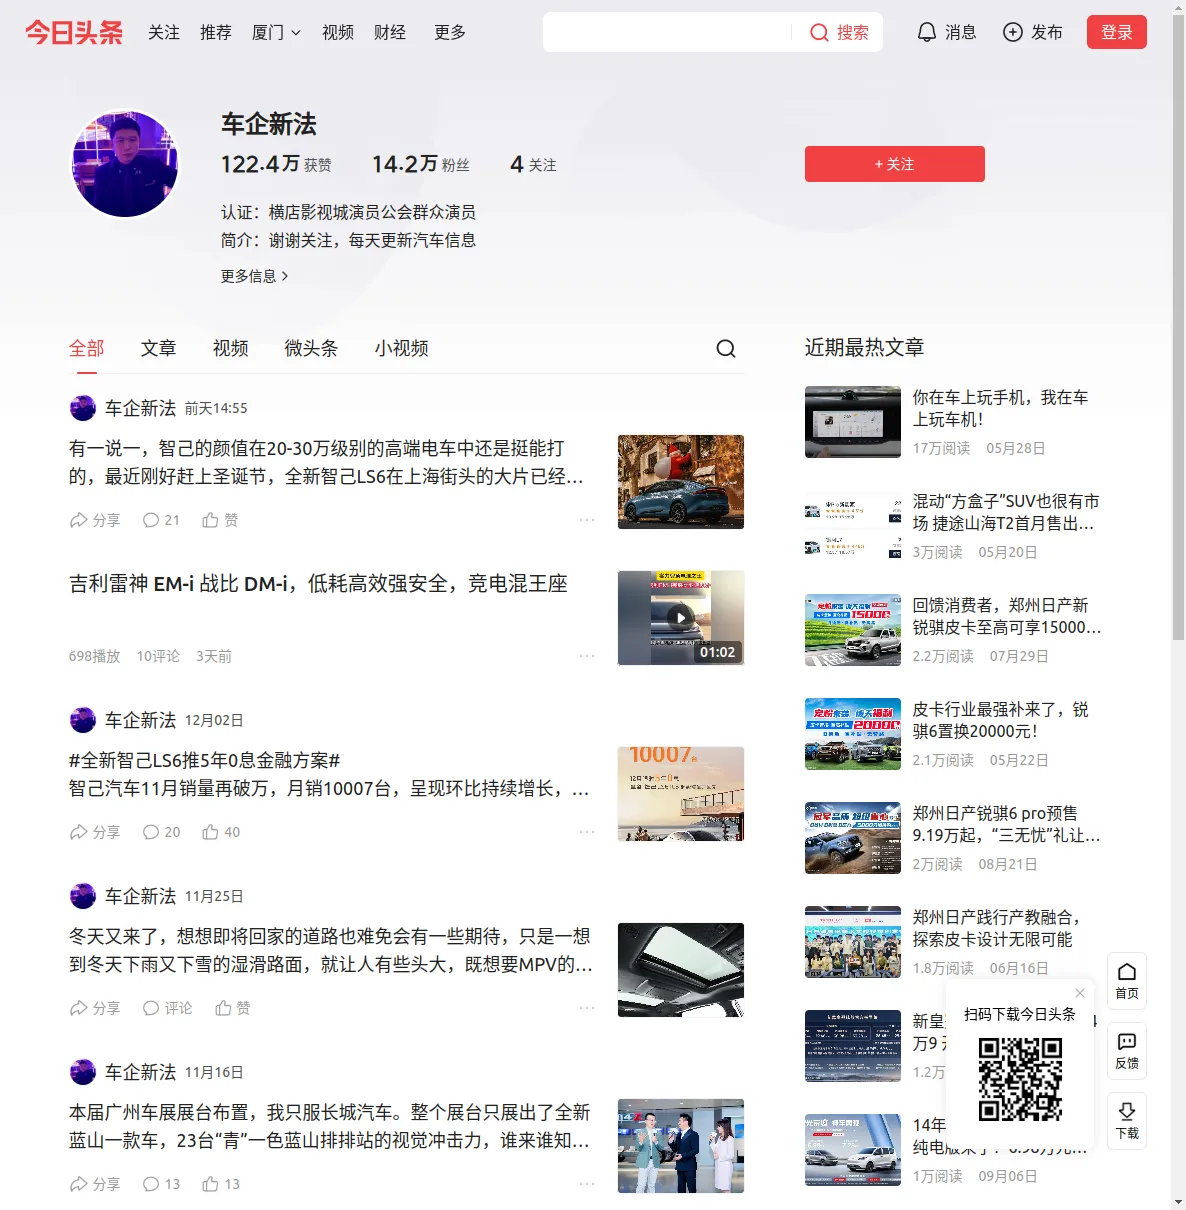
Task: Open the 更多 navigation menu
Action: [x=450, y=32]
